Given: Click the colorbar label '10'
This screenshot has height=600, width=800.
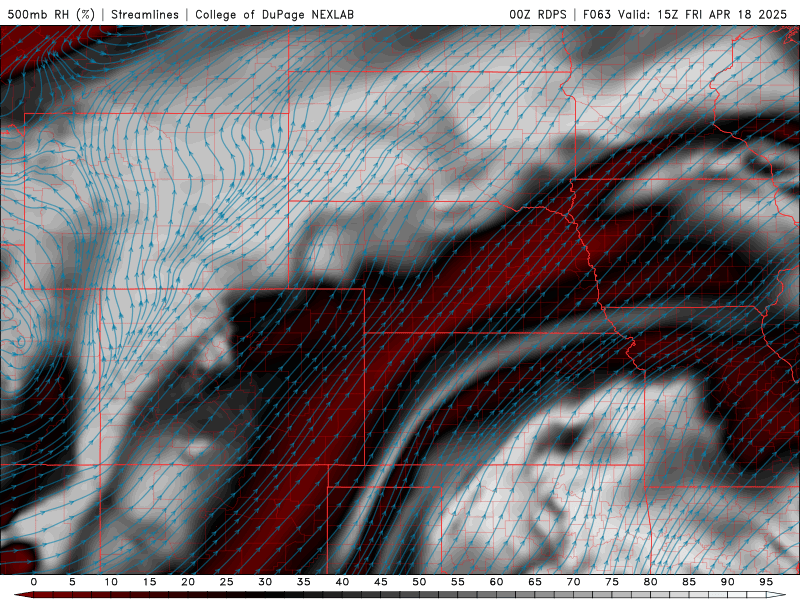Looking at the screenshot, I should pyautogui.click(x=111, y=582).
